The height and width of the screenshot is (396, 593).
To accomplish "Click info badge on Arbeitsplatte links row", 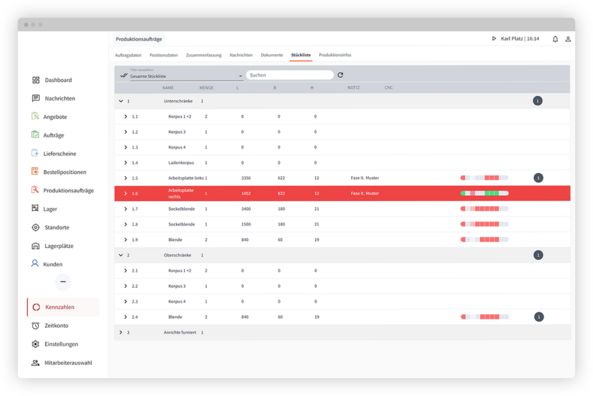I will (x=538, y=178).
